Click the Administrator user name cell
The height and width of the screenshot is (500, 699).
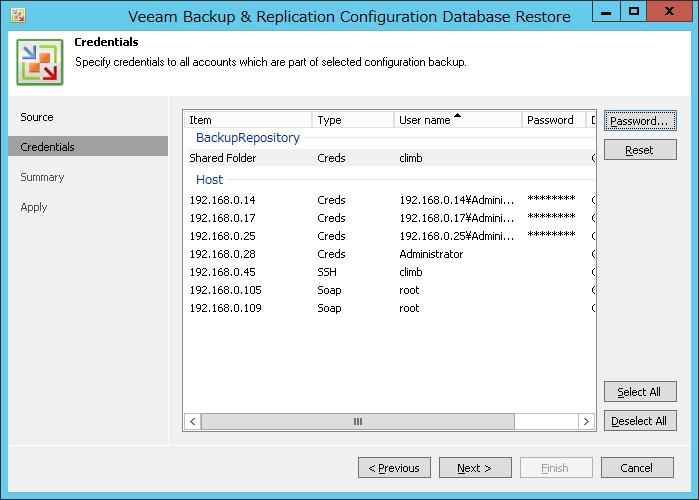431,254
